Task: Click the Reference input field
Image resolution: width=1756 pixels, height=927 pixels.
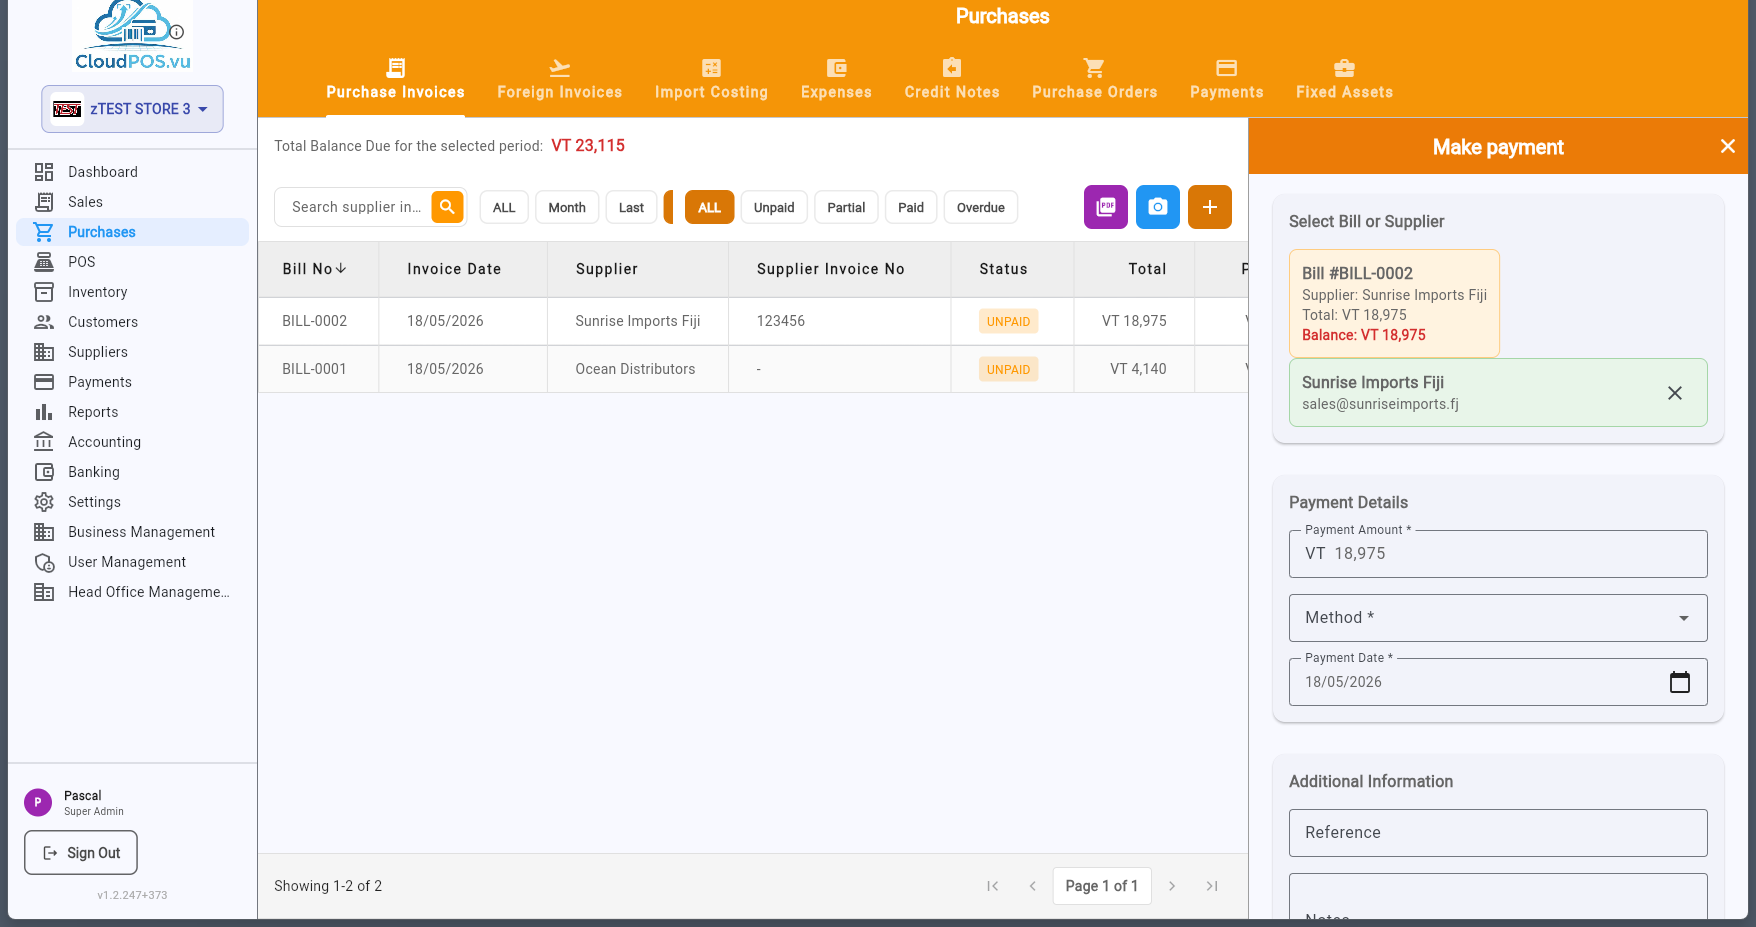Action: pos(1498,833)
